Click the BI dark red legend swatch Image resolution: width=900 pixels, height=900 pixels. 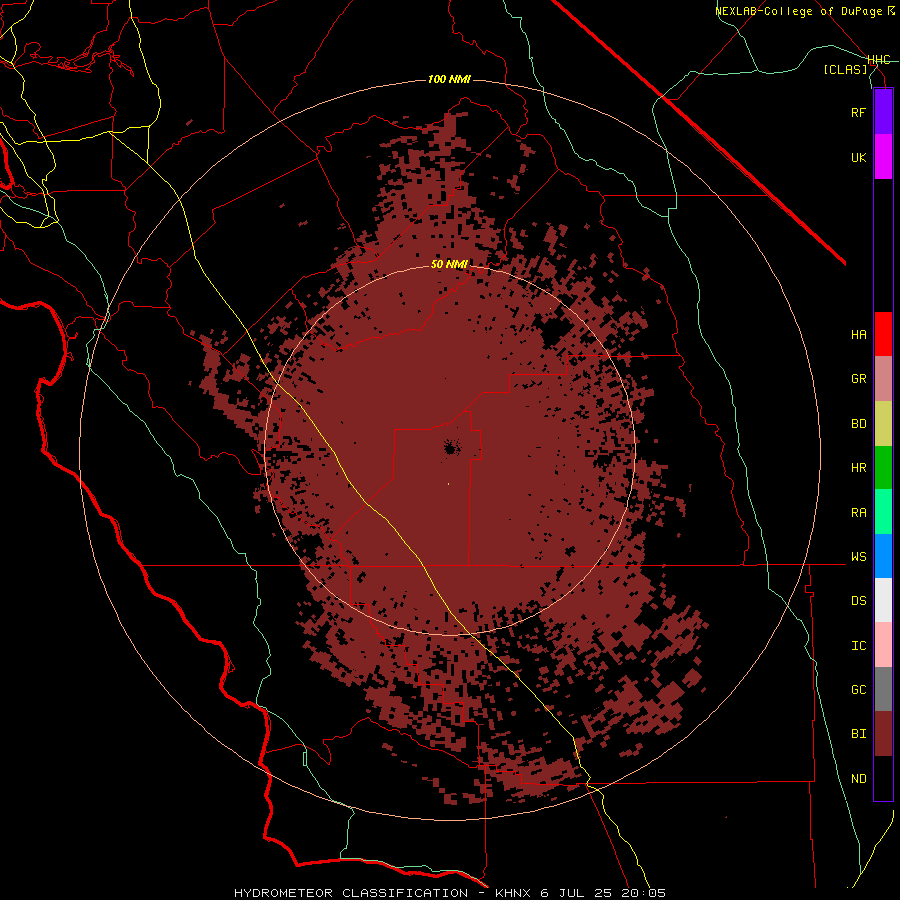coord(883,734)
